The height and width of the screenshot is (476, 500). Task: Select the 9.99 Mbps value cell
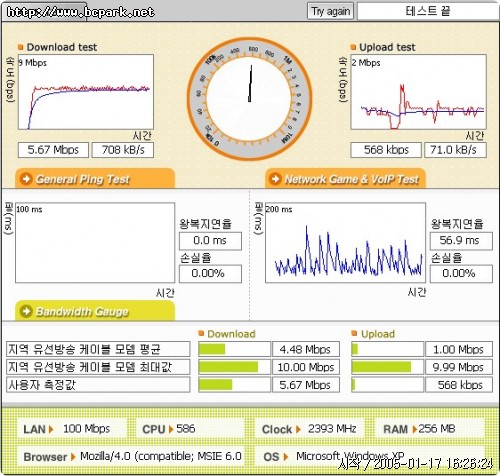459,367
